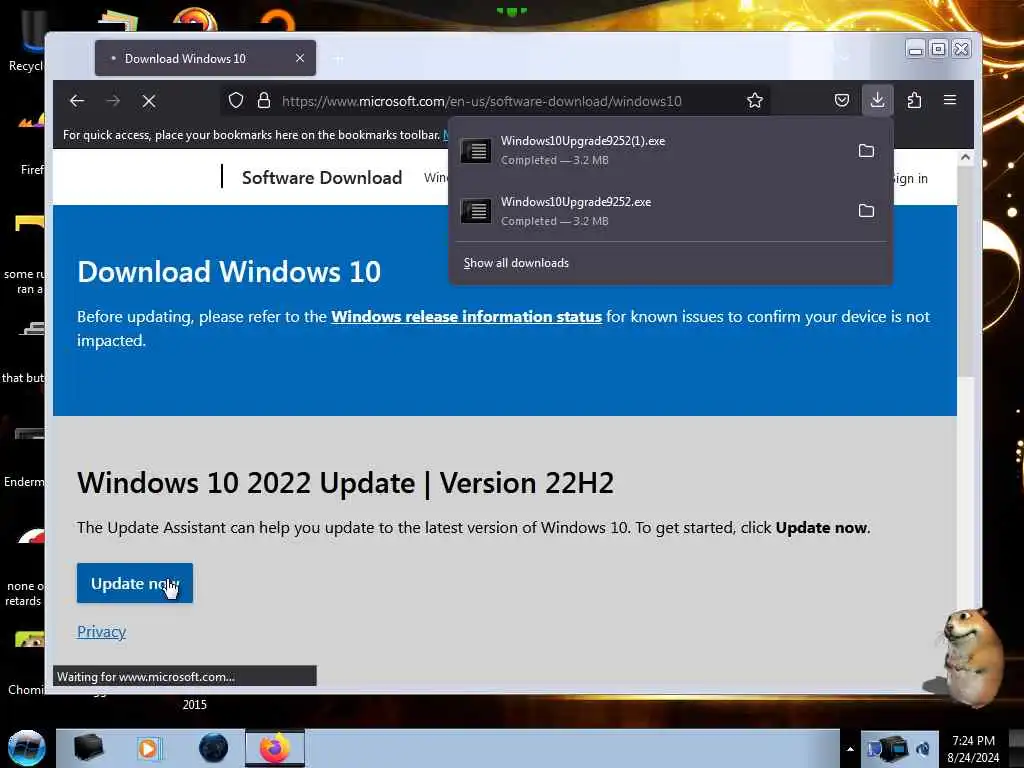Select the Download Windows 10 tab
Image resolution: width=1024 pixels, height=768 pixels.
[205, 58]
